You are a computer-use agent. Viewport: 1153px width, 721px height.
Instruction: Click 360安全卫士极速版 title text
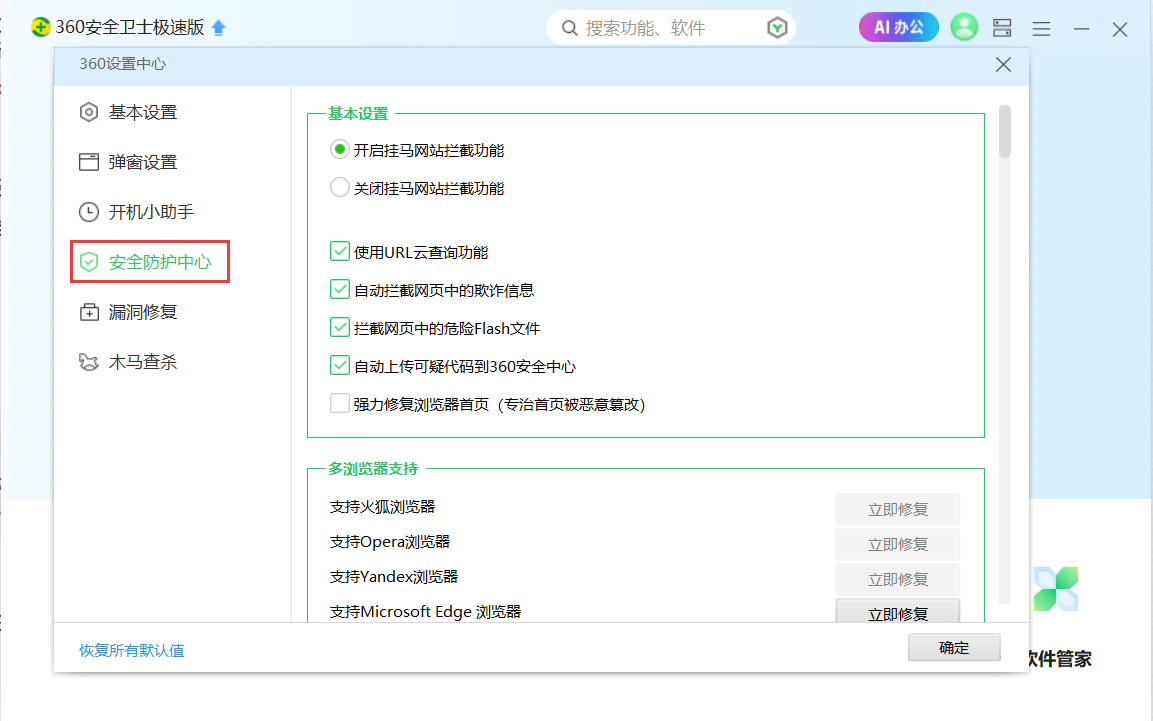click(130, 27)
